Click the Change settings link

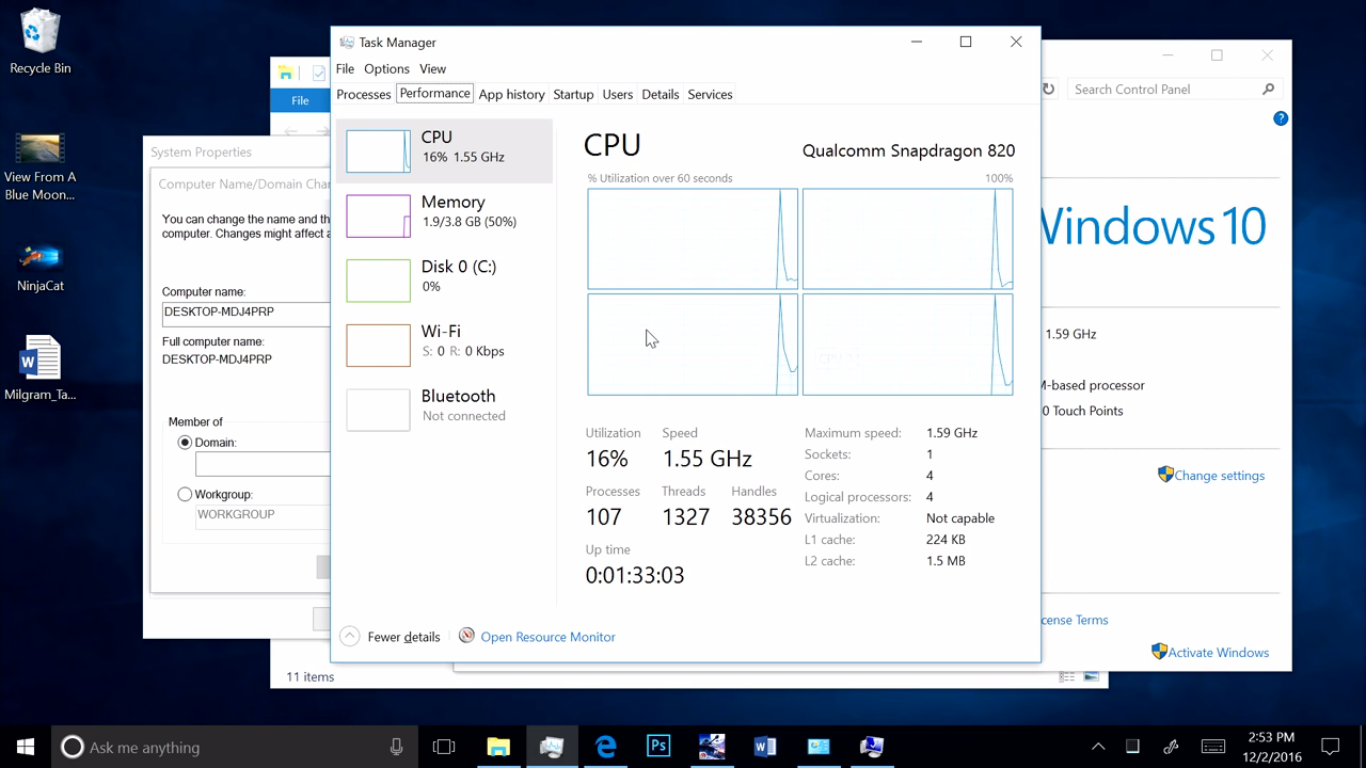tap(1218, 476)
